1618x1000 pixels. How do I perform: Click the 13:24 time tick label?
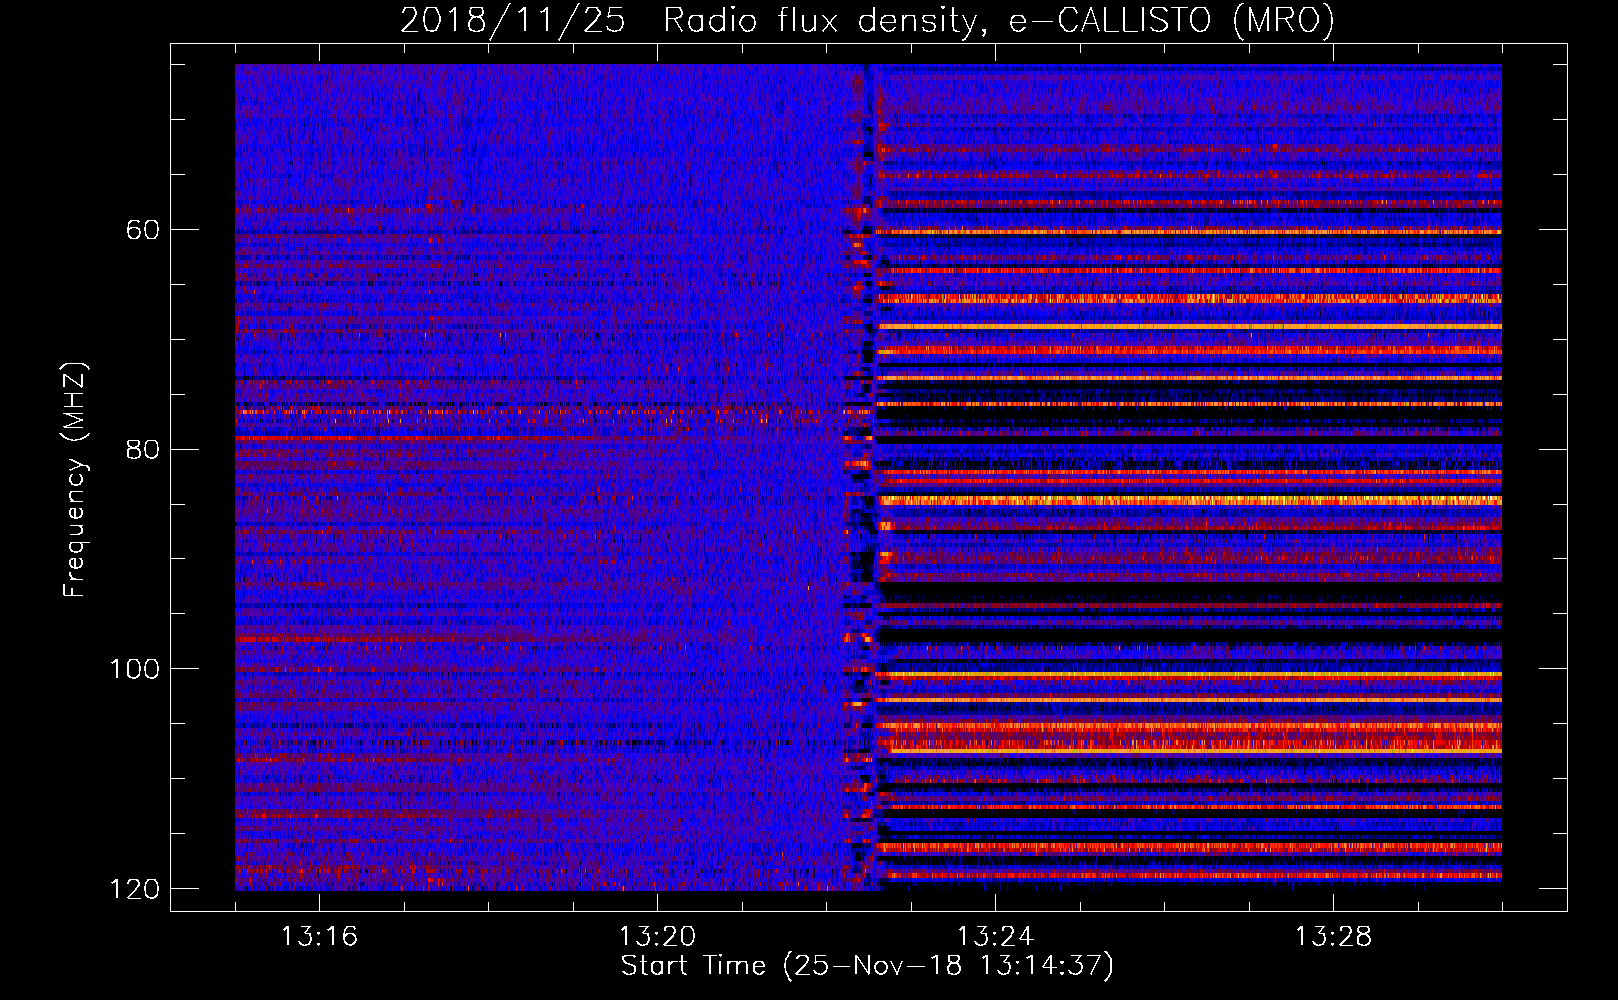tap(995, 937)
